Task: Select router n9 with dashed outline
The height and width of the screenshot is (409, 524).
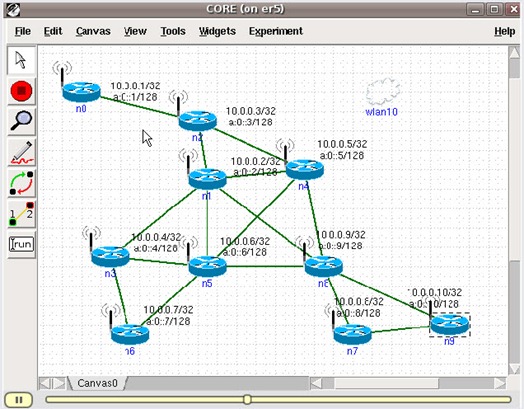Action: 449,325
